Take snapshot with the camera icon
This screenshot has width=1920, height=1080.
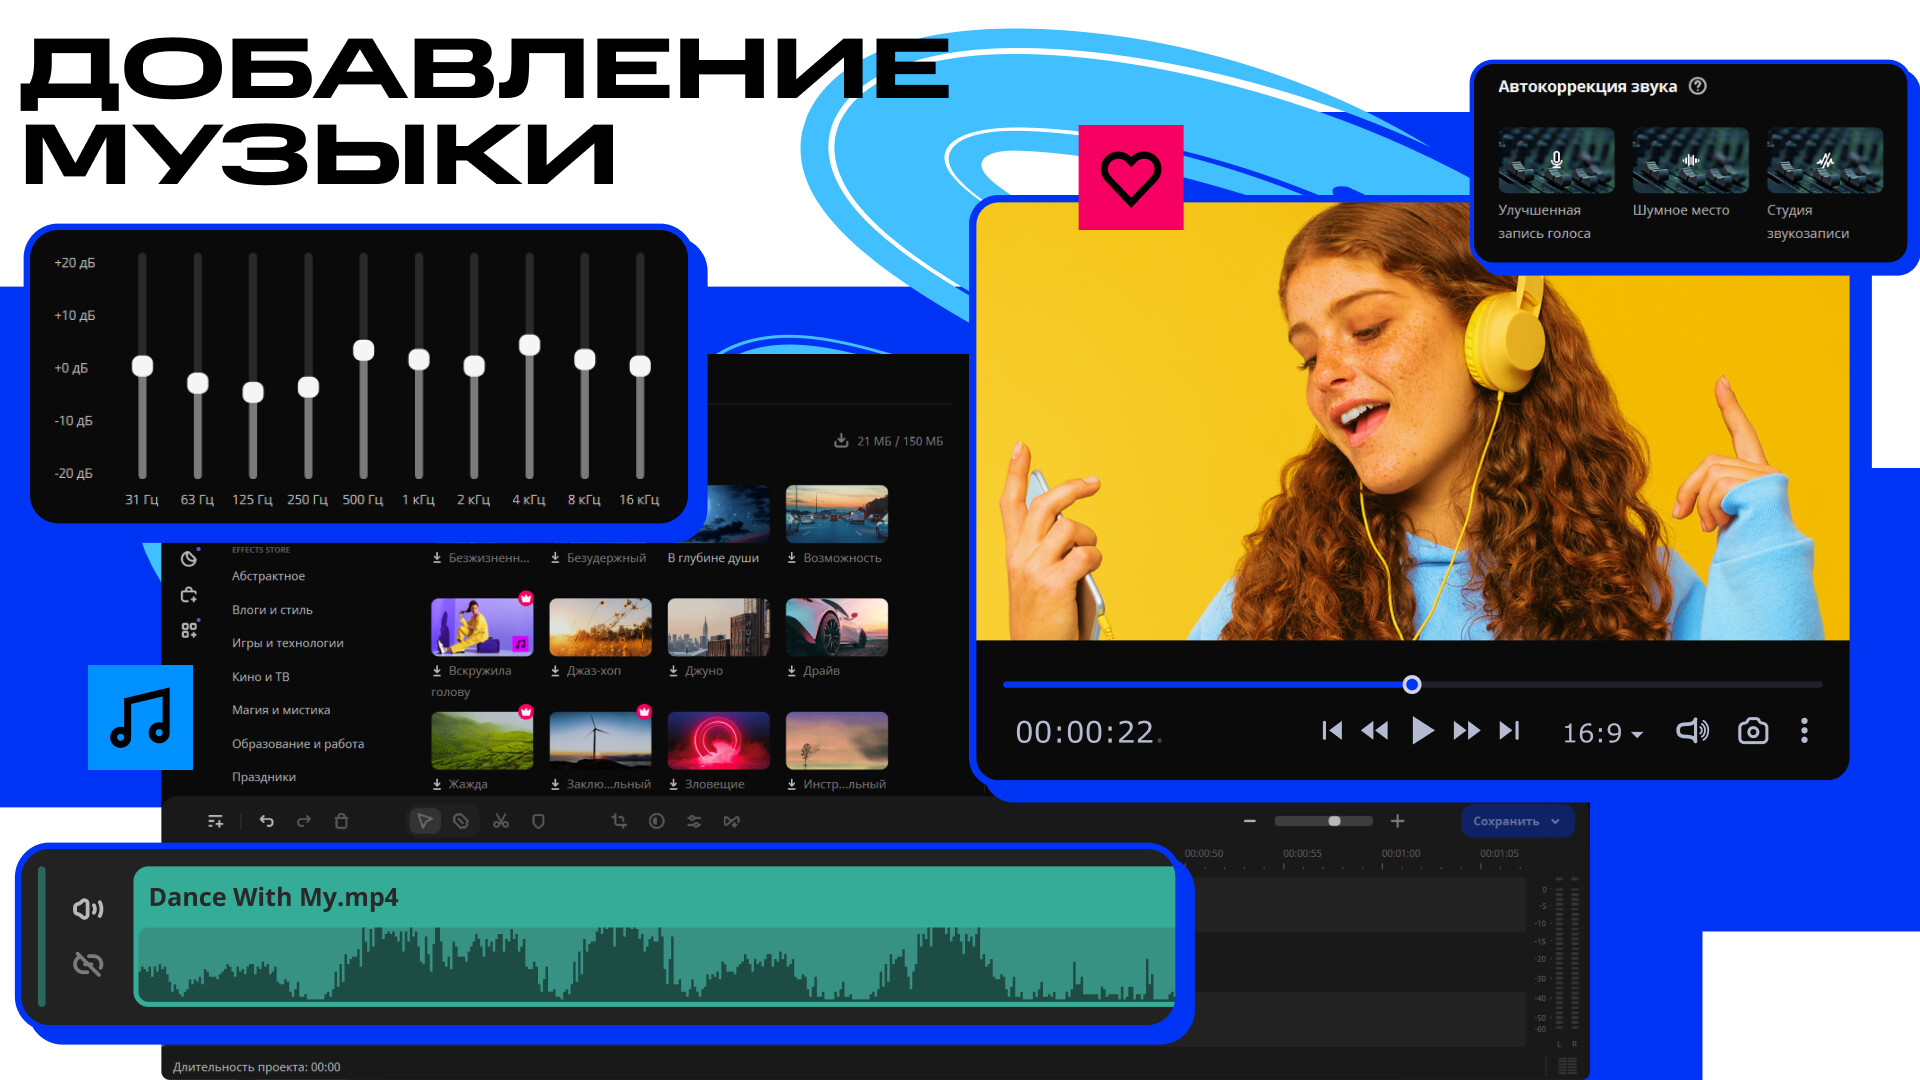[x=1752, y=731]
